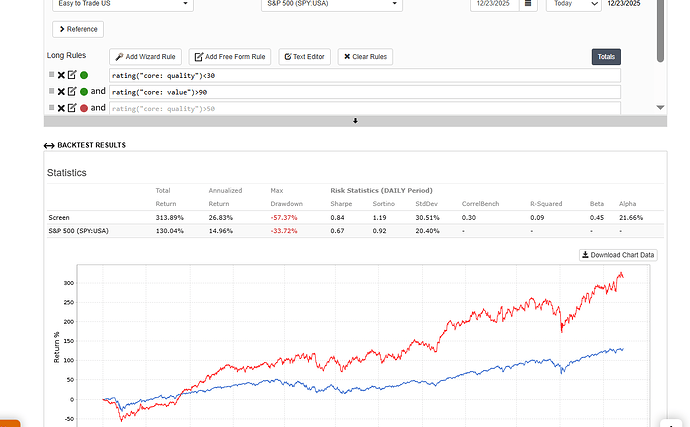The image size is (690, 427).
Task: Remove the disabled quality>50 rule
Action: pos(61,108)
